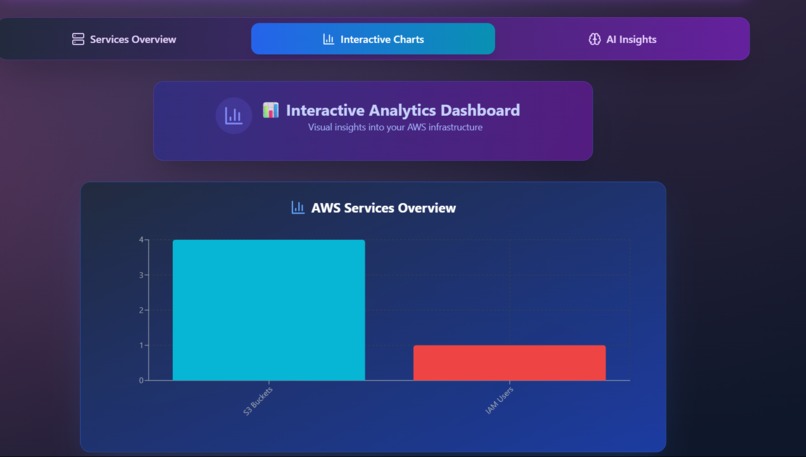Click the bar chart icon in Interactive Charts tab
This screenshot has height=457, width=806.
tap(328, 39)
